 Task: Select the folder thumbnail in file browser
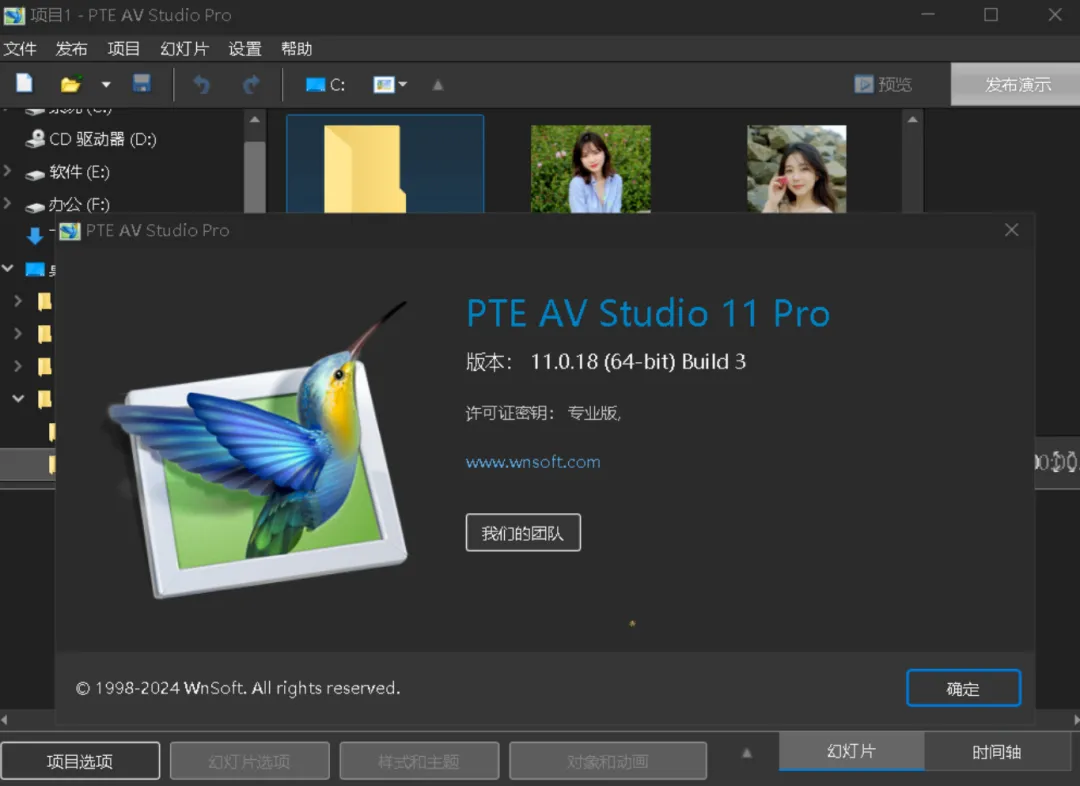[x=385, y=165]
